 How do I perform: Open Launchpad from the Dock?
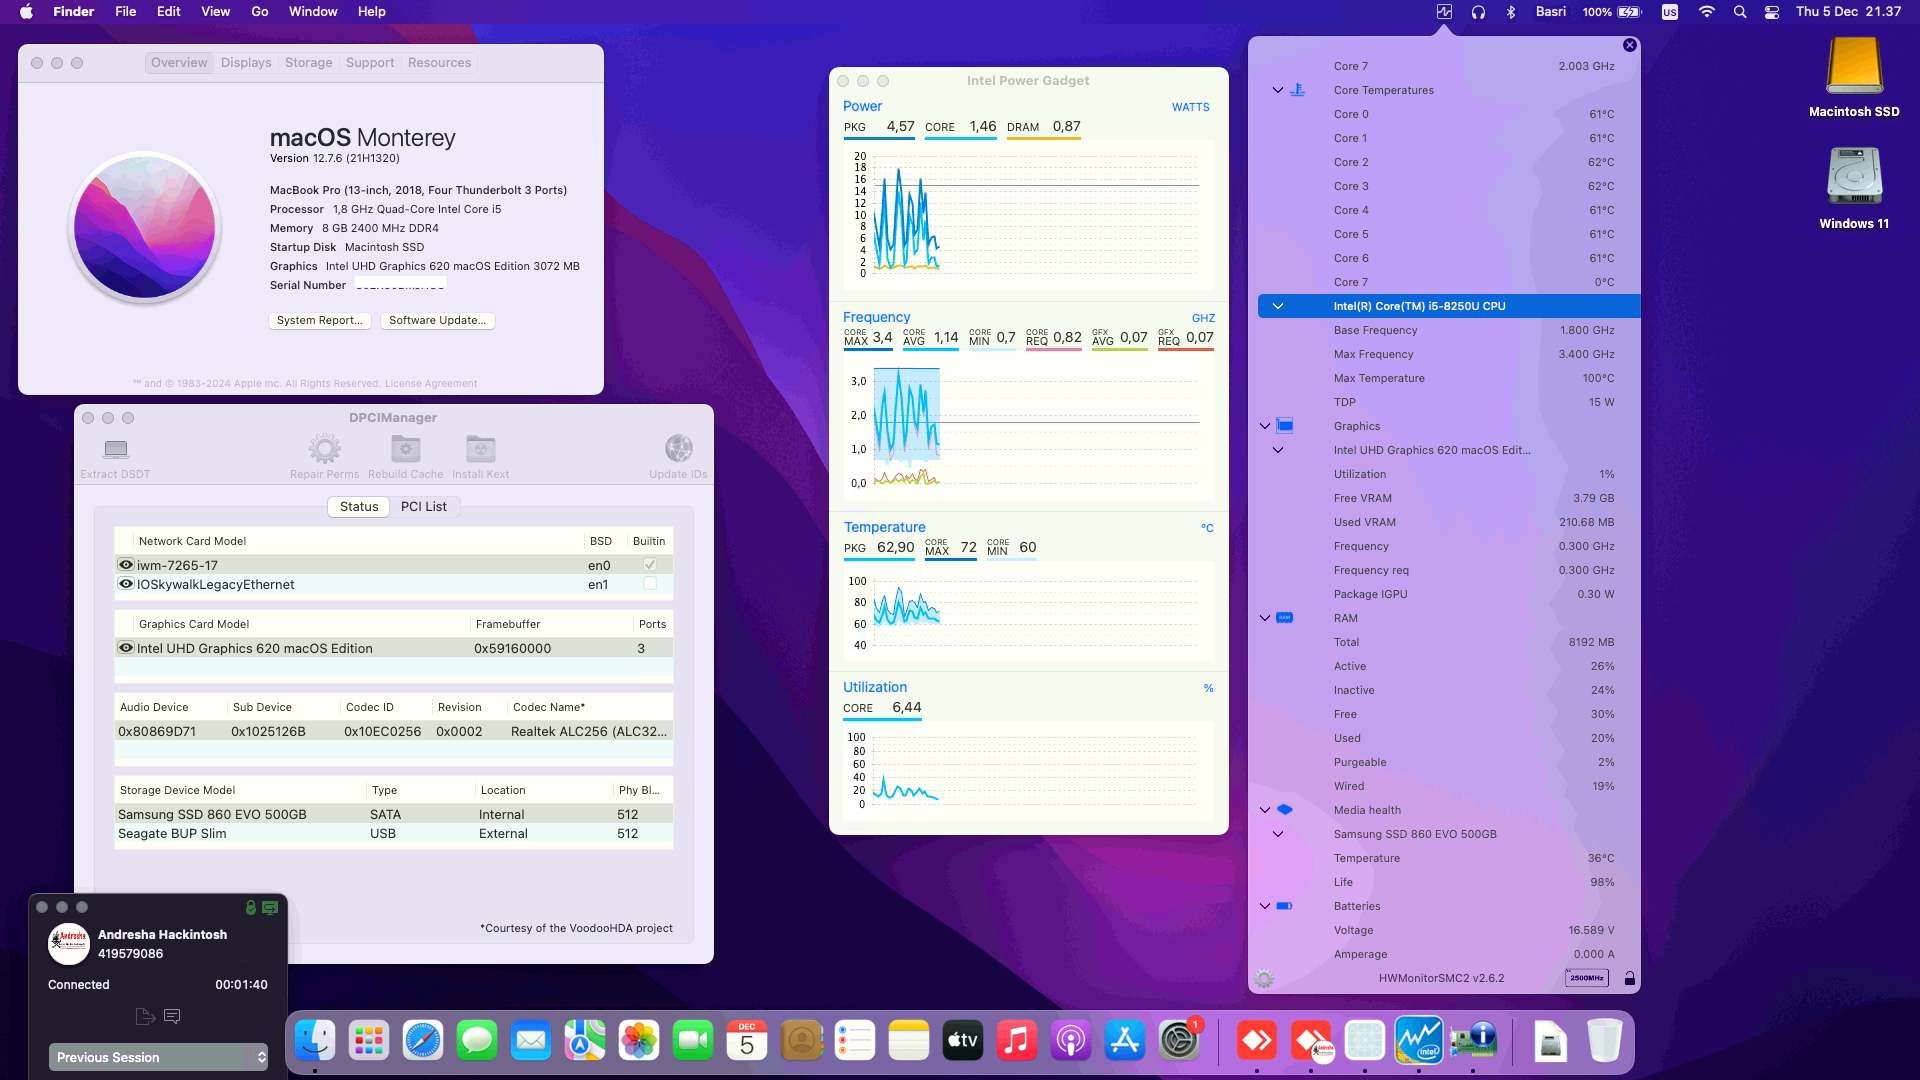click(369, 1041)
